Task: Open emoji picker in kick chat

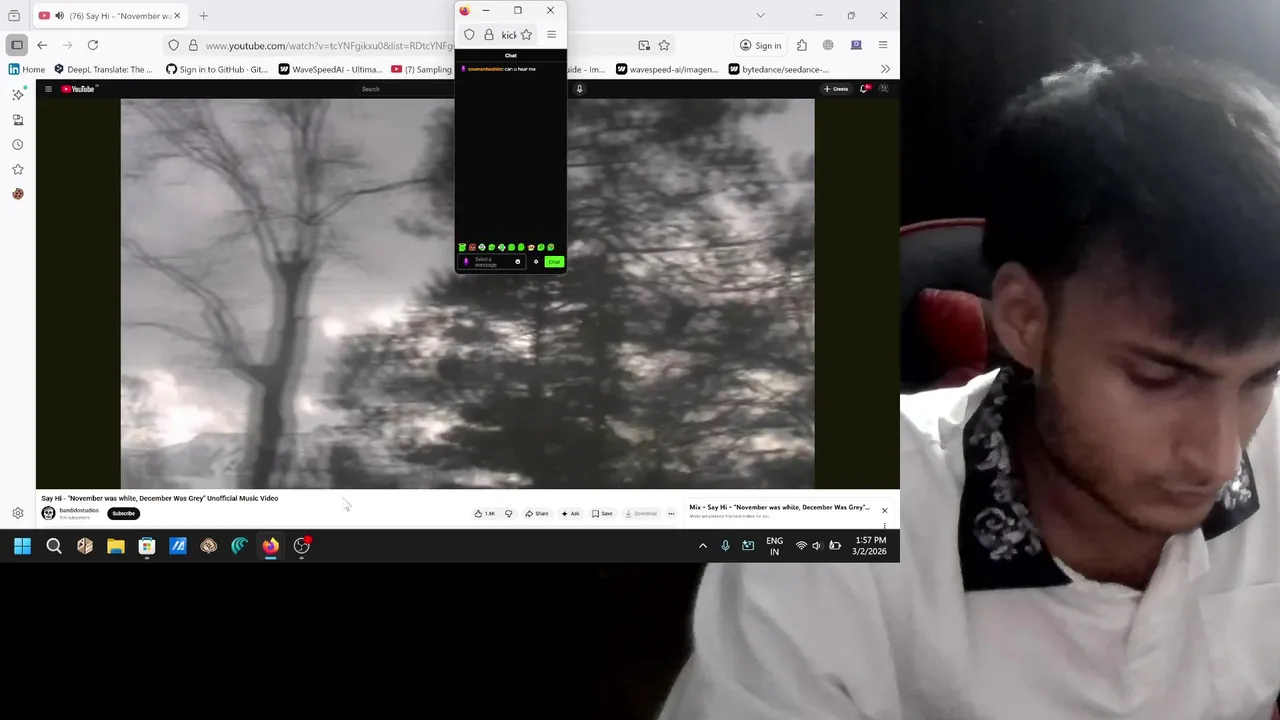Action: (517, 262)
